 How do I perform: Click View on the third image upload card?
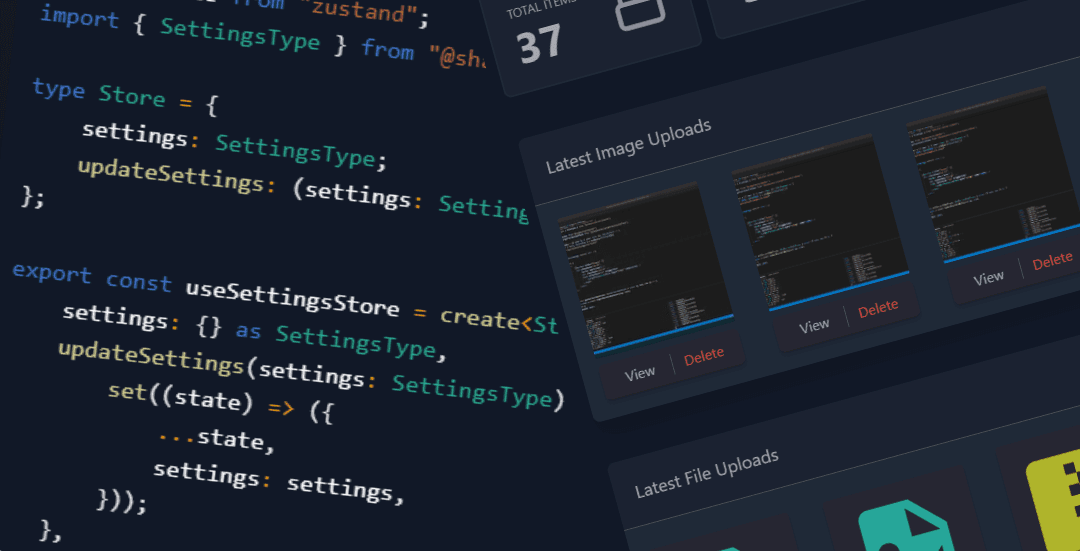coord(988,278)
